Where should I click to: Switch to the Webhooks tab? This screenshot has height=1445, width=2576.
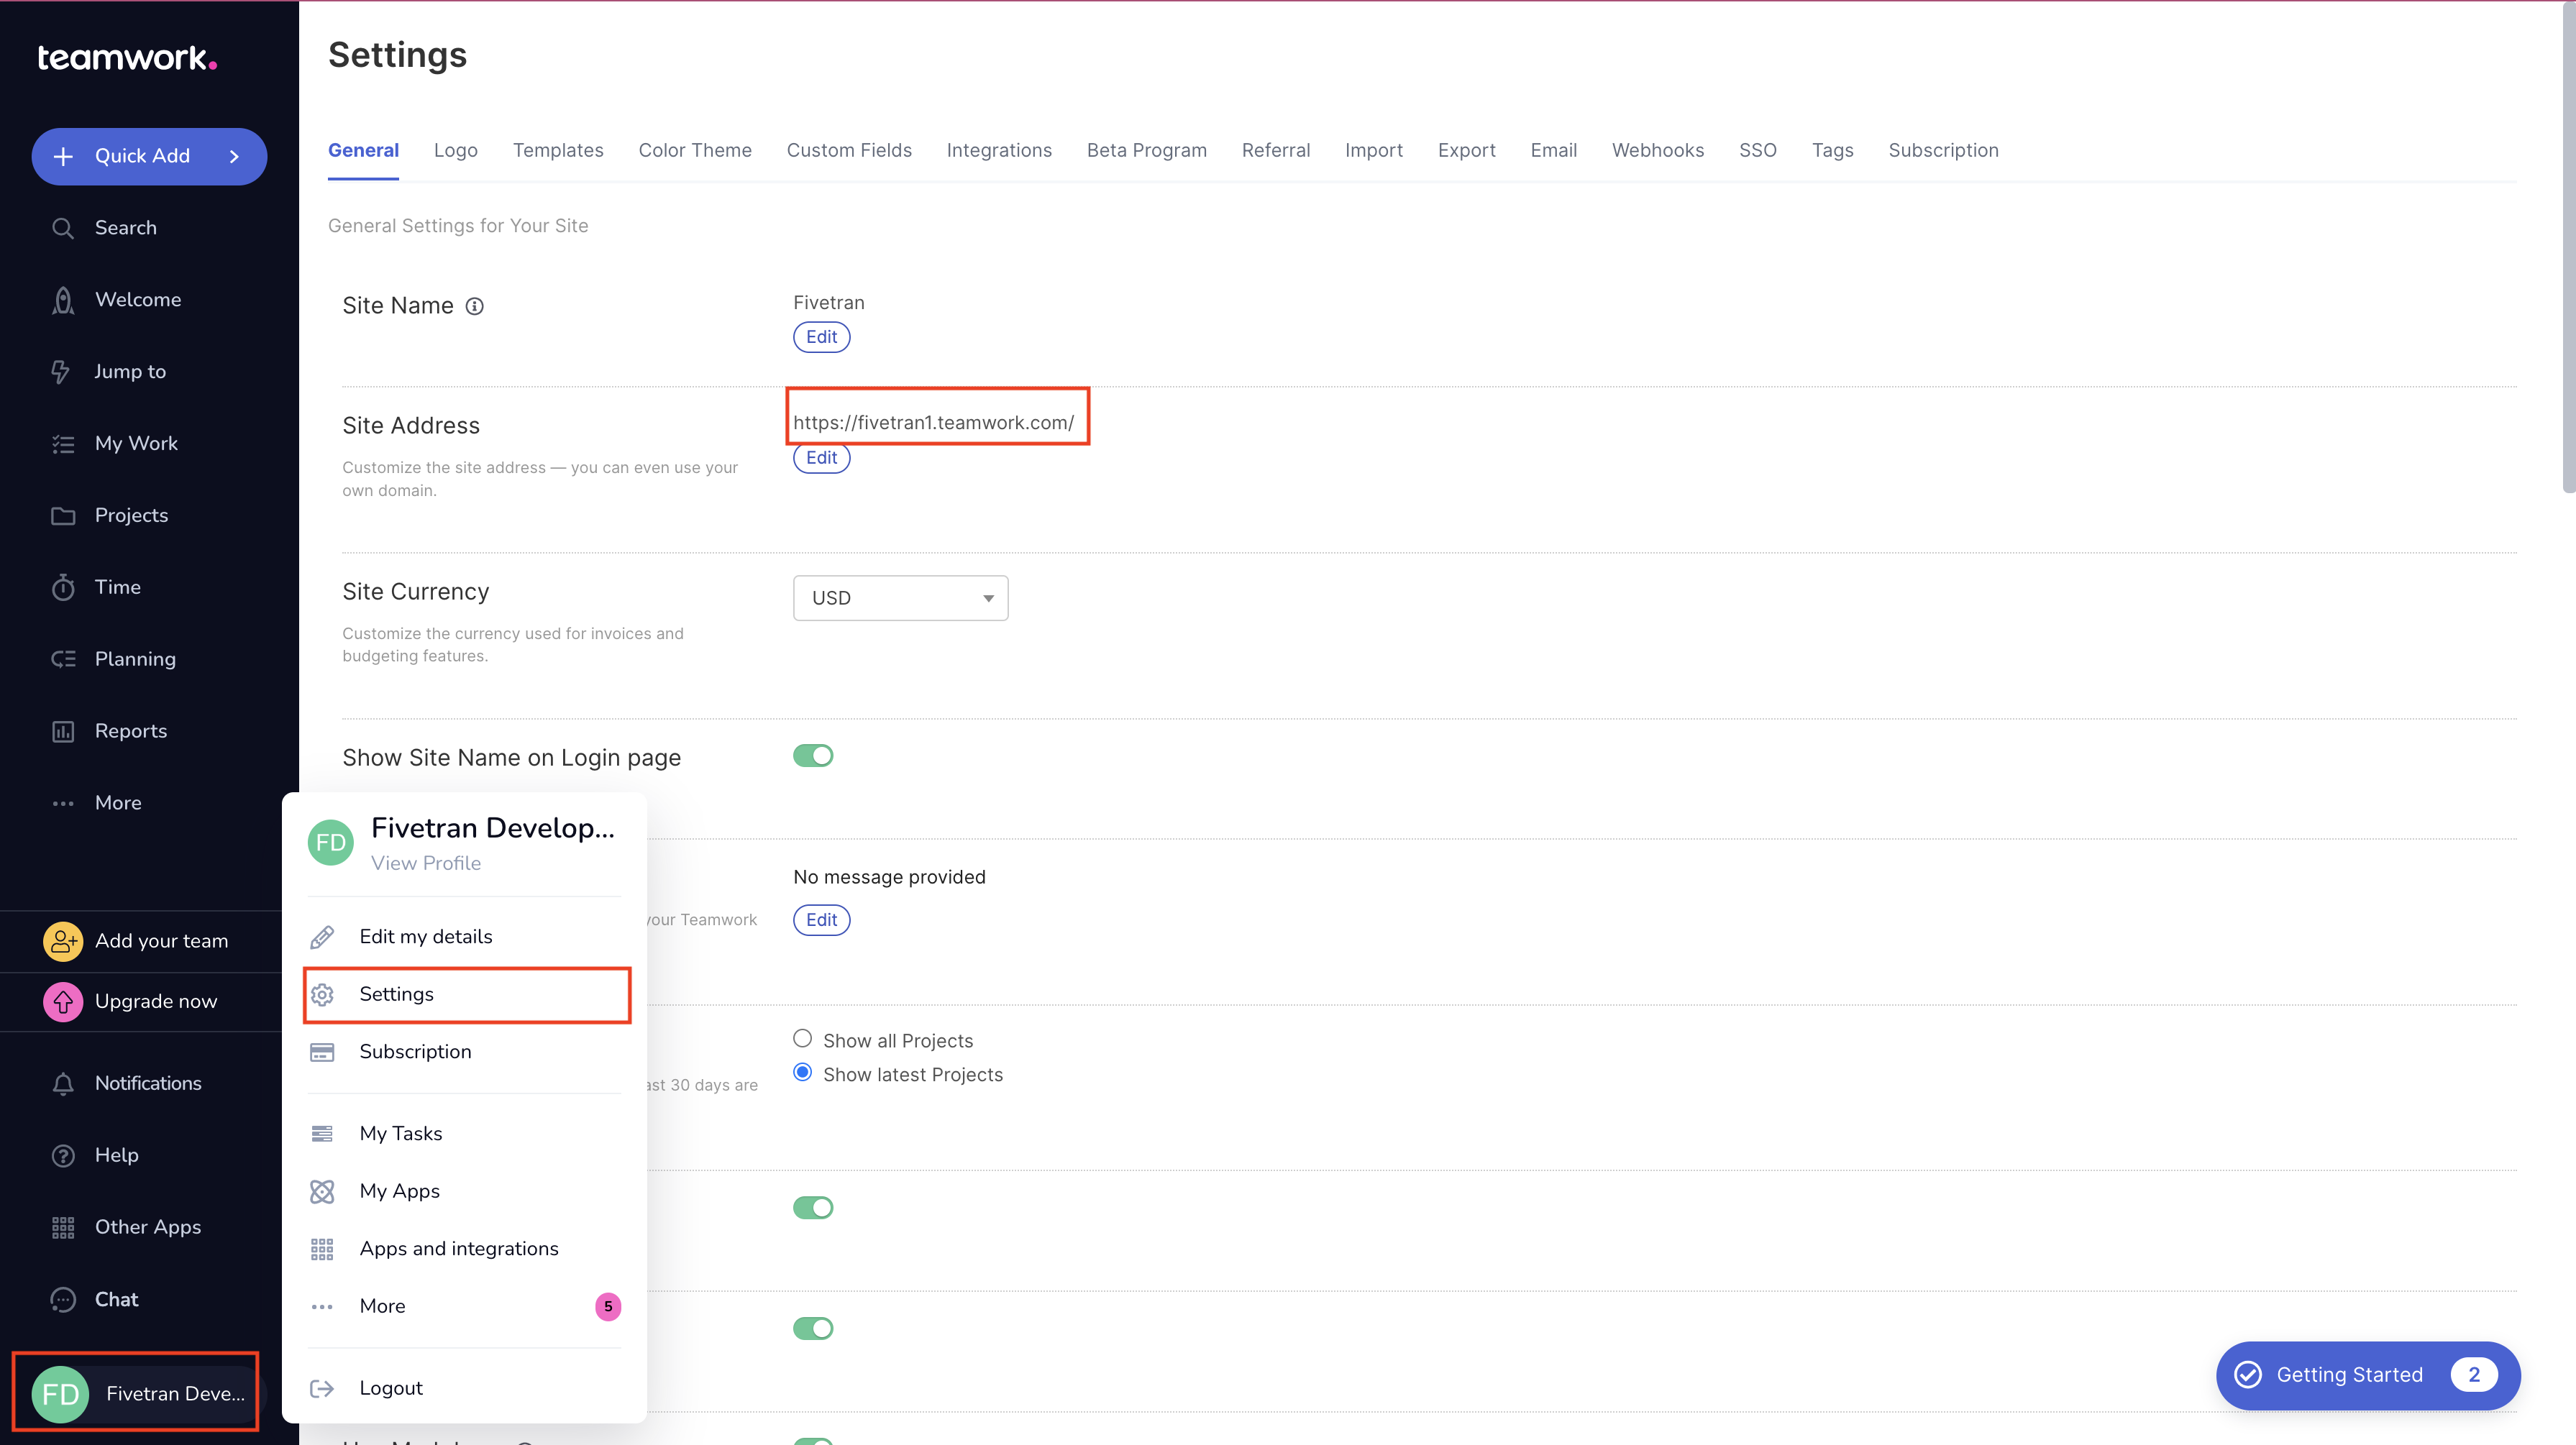(x=1657, y=150)
